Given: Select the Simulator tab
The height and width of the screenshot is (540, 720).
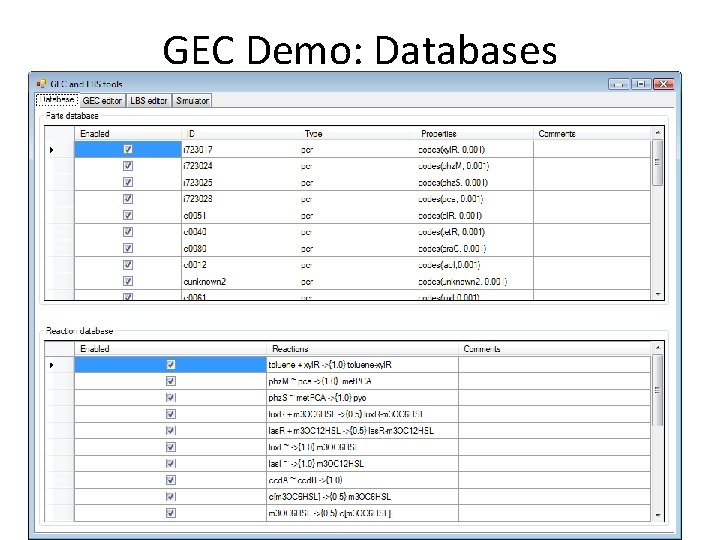Looking at the screenshot, I should pos(192,101).
